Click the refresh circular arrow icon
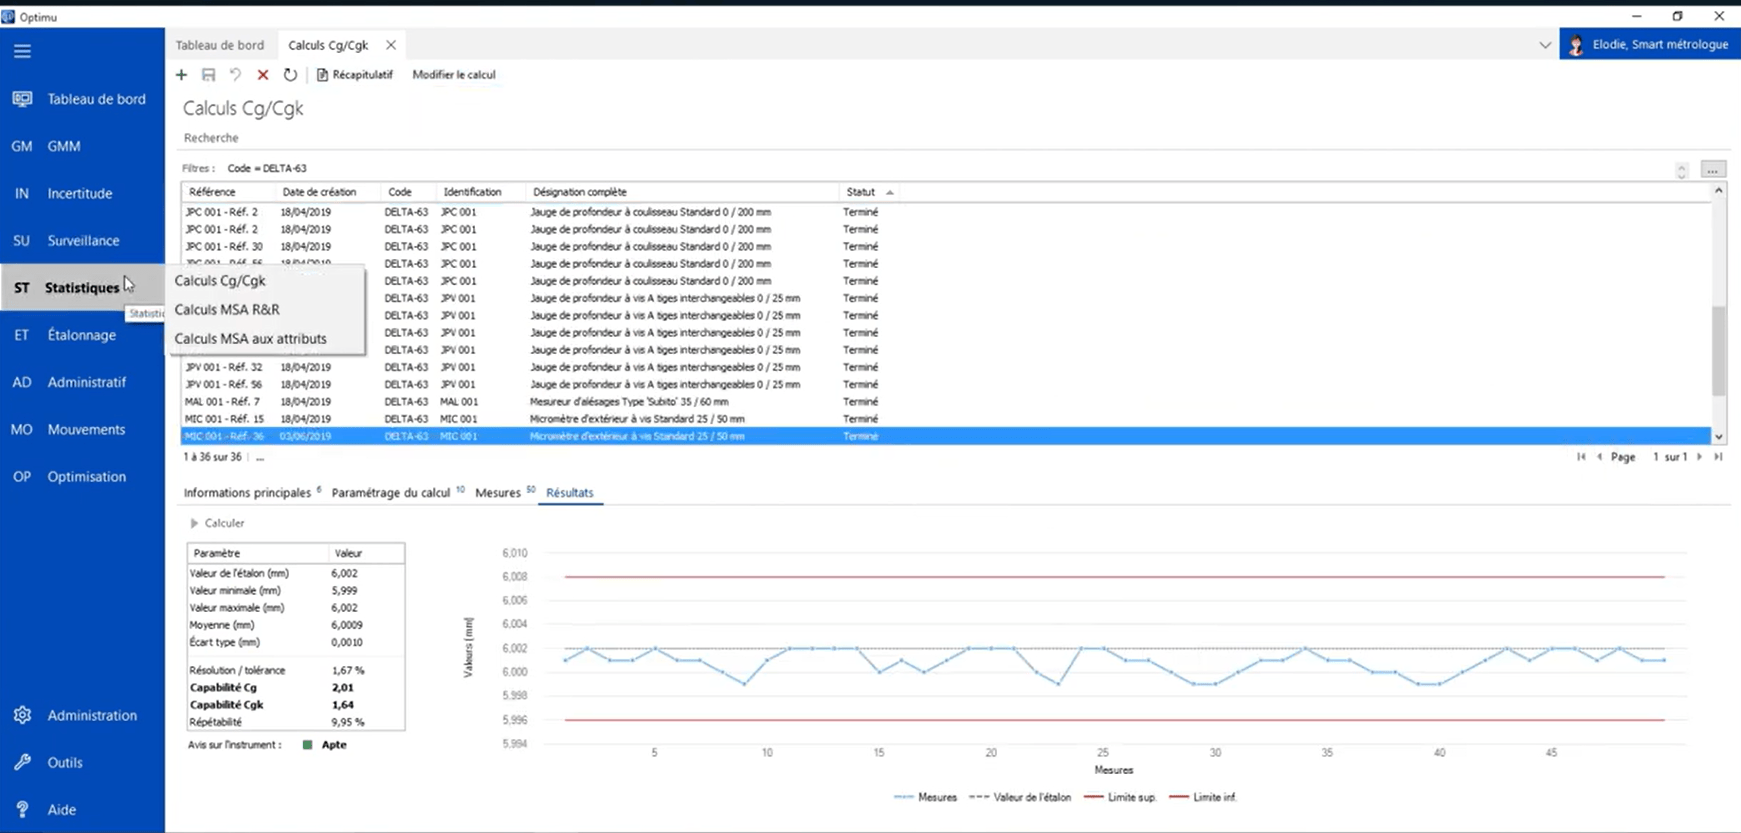 click(290, 75)
